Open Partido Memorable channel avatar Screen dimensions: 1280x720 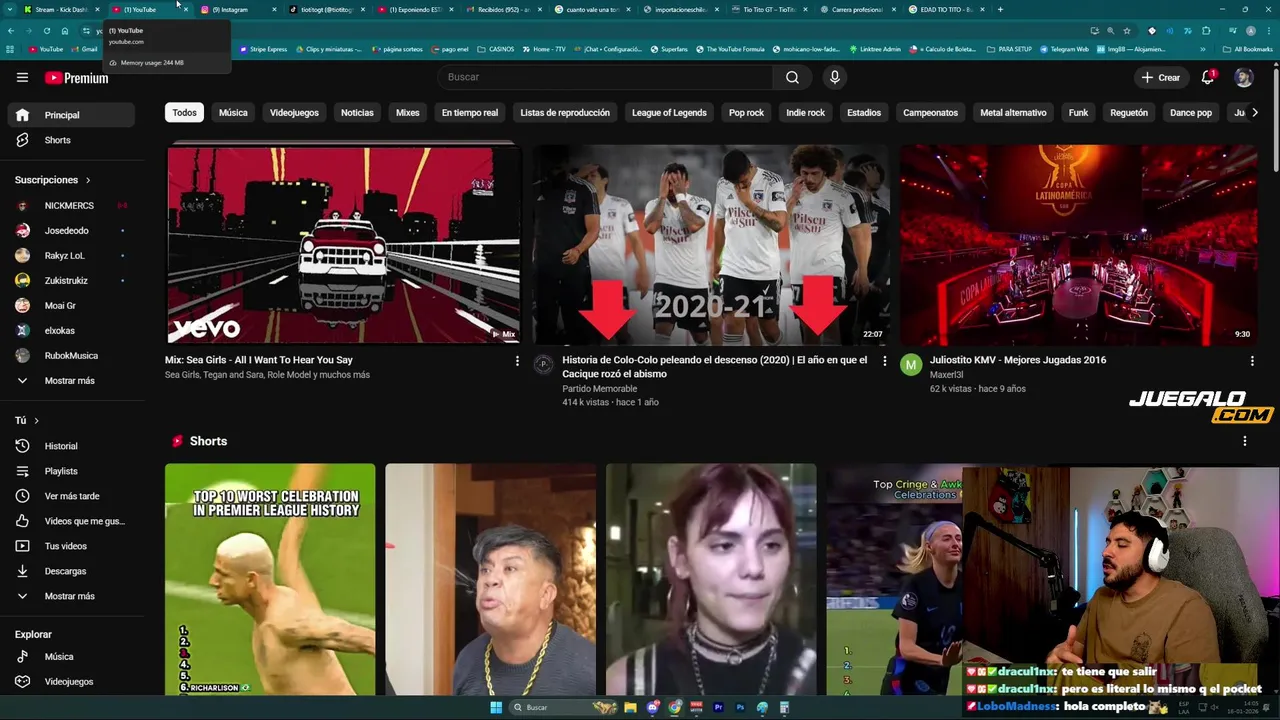tap(543, 365)
